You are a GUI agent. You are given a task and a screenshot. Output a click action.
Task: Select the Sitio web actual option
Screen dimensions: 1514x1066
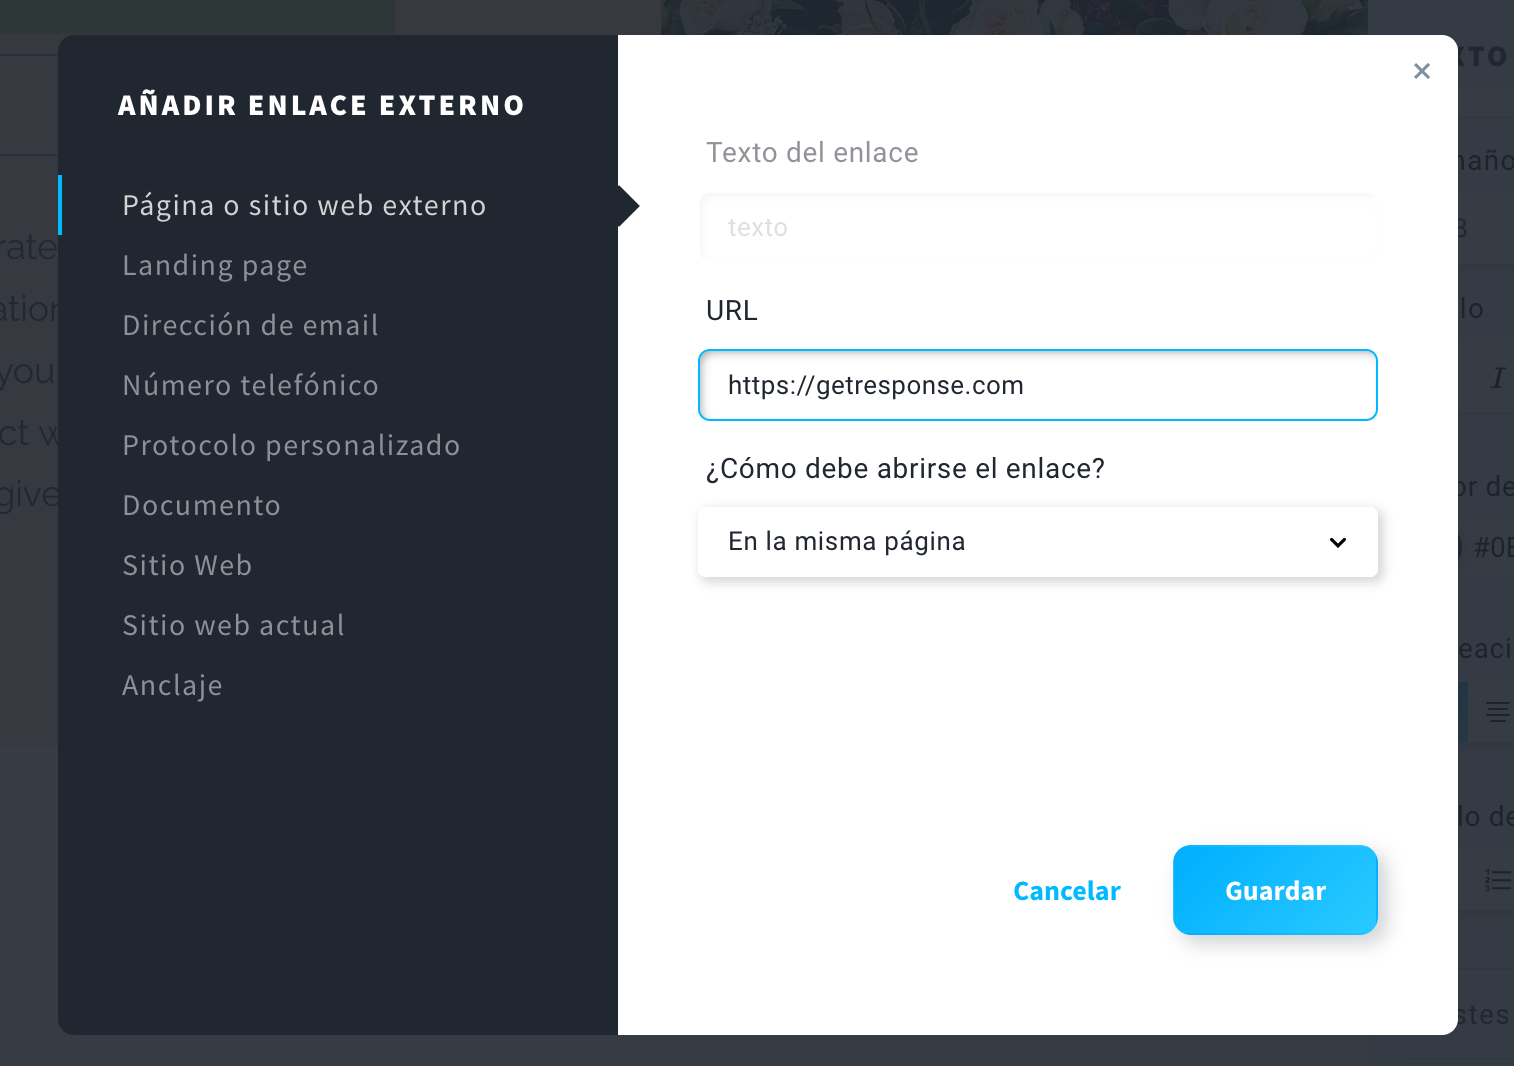click(x=233, y=625)
